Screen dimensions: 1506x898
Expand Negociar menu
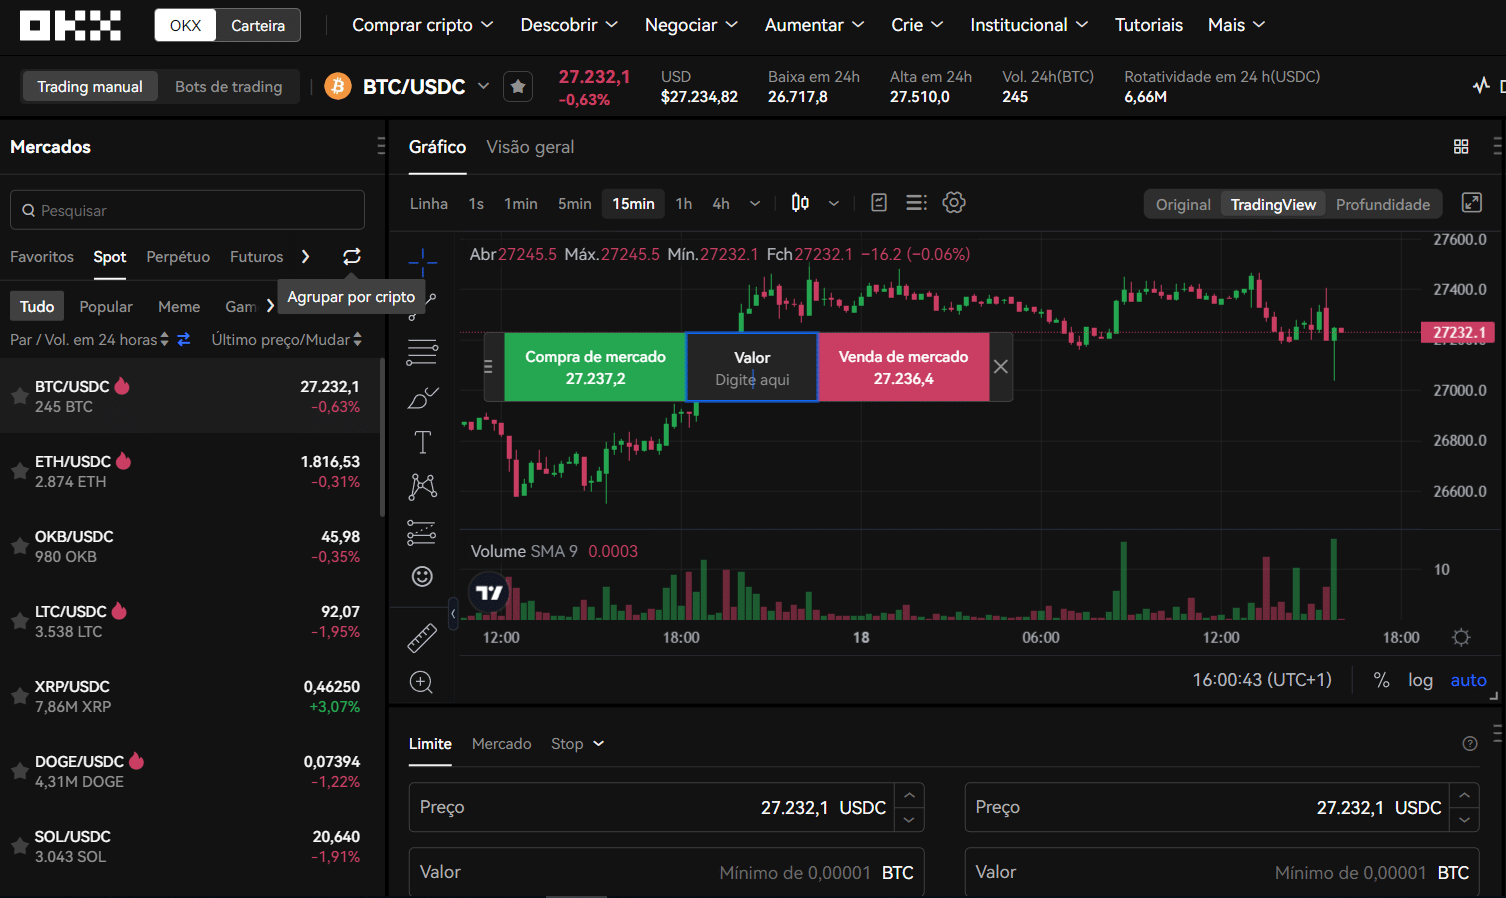[x=691, y=25]
